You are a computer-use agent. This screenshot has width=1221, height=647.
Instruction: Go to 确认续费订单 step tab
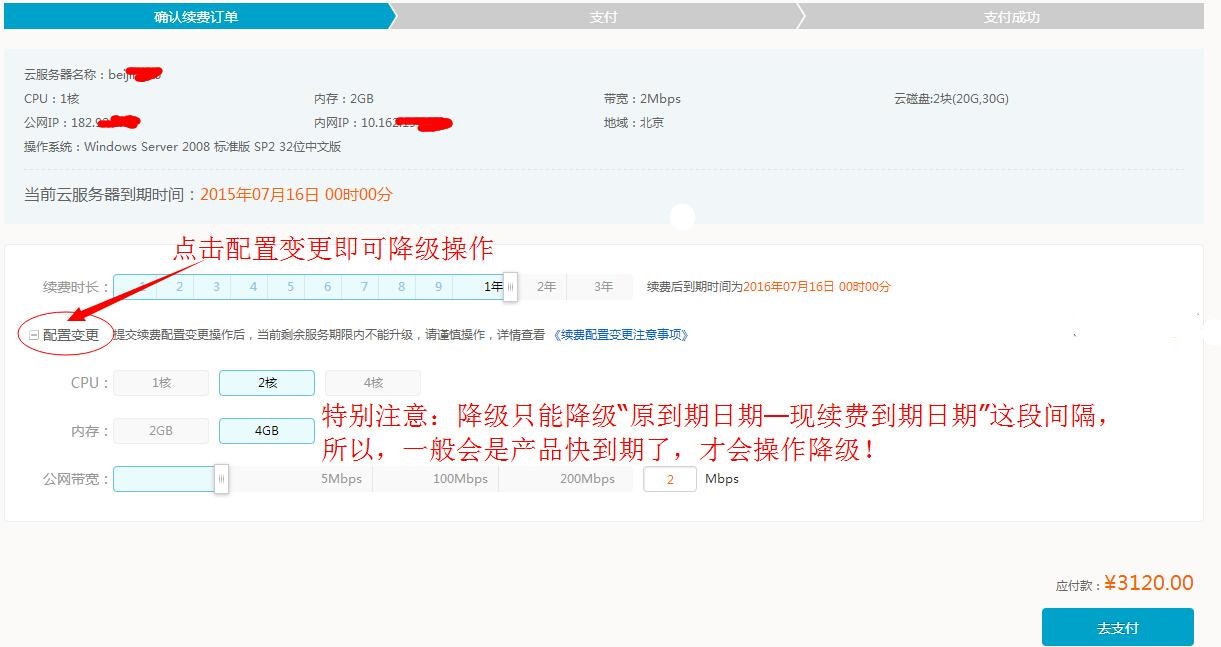(x=196, y=16)
